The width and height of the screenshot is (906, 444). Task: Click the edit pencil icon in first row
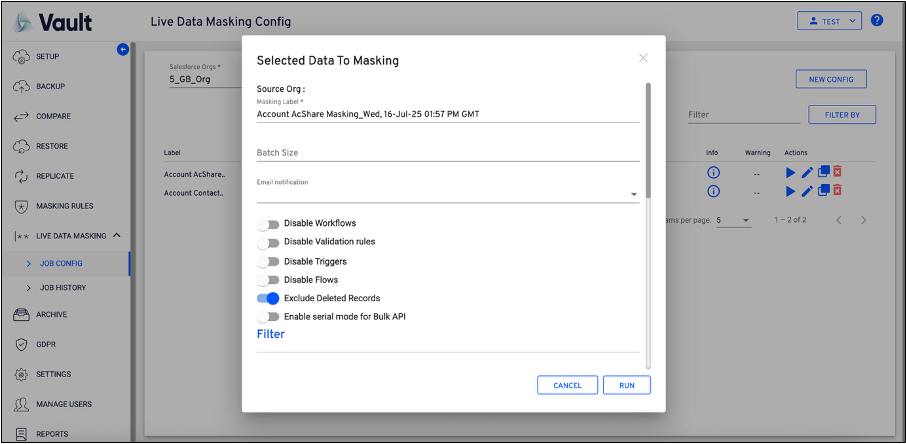807,173
